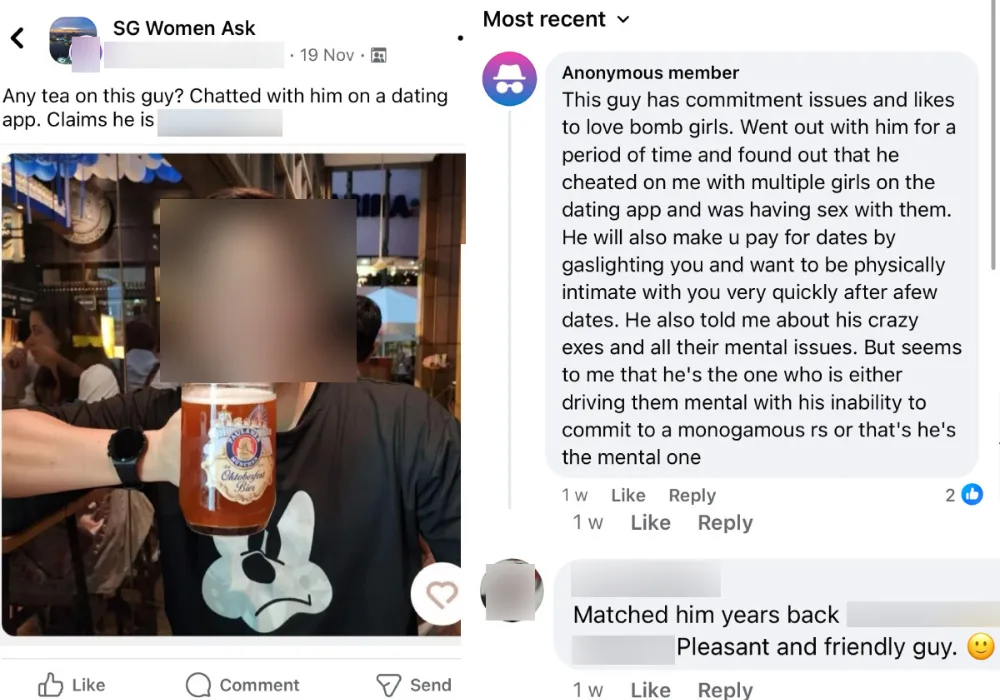The height and width of the screenshot is (700, 1000).
Task: Like the 'Matched him years back' comment
Action: tap(651, 690)
